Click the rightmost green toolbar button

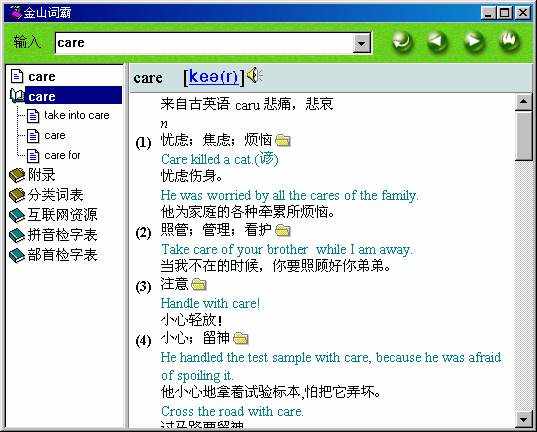[x=510, y=41]
